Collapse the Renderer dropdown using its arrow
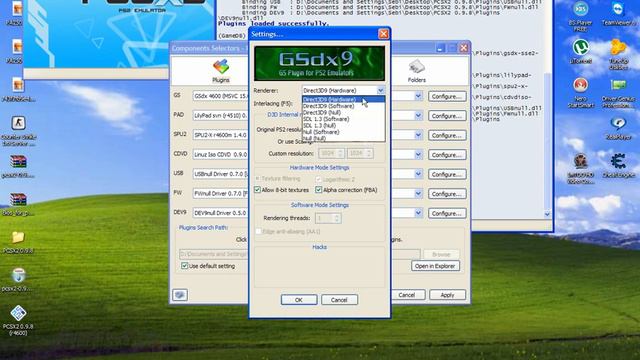Viewport: 640px width, 360px height. pos(380,90)
